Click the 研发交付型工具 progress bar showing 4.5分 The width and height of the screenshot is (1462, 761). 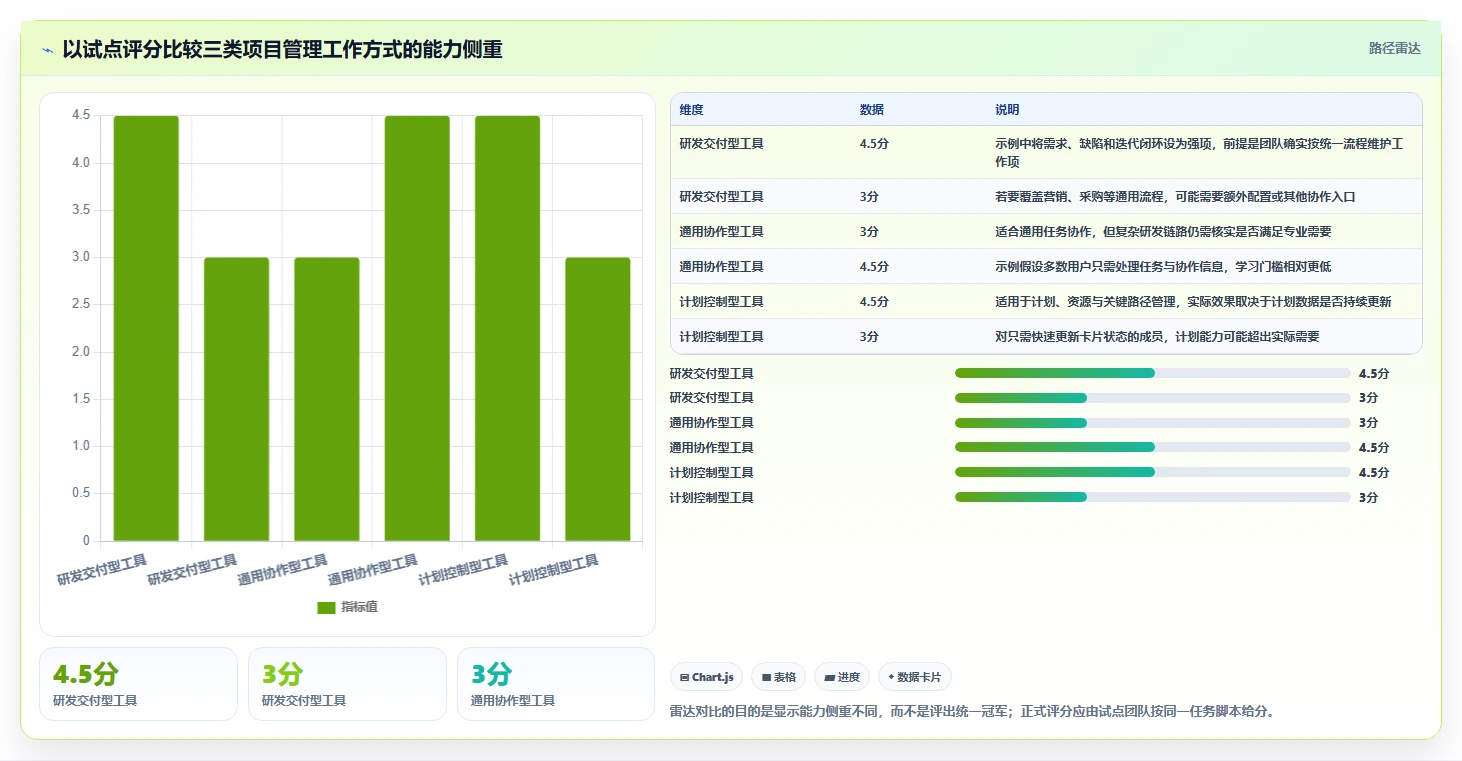(x=1153, y=373)
